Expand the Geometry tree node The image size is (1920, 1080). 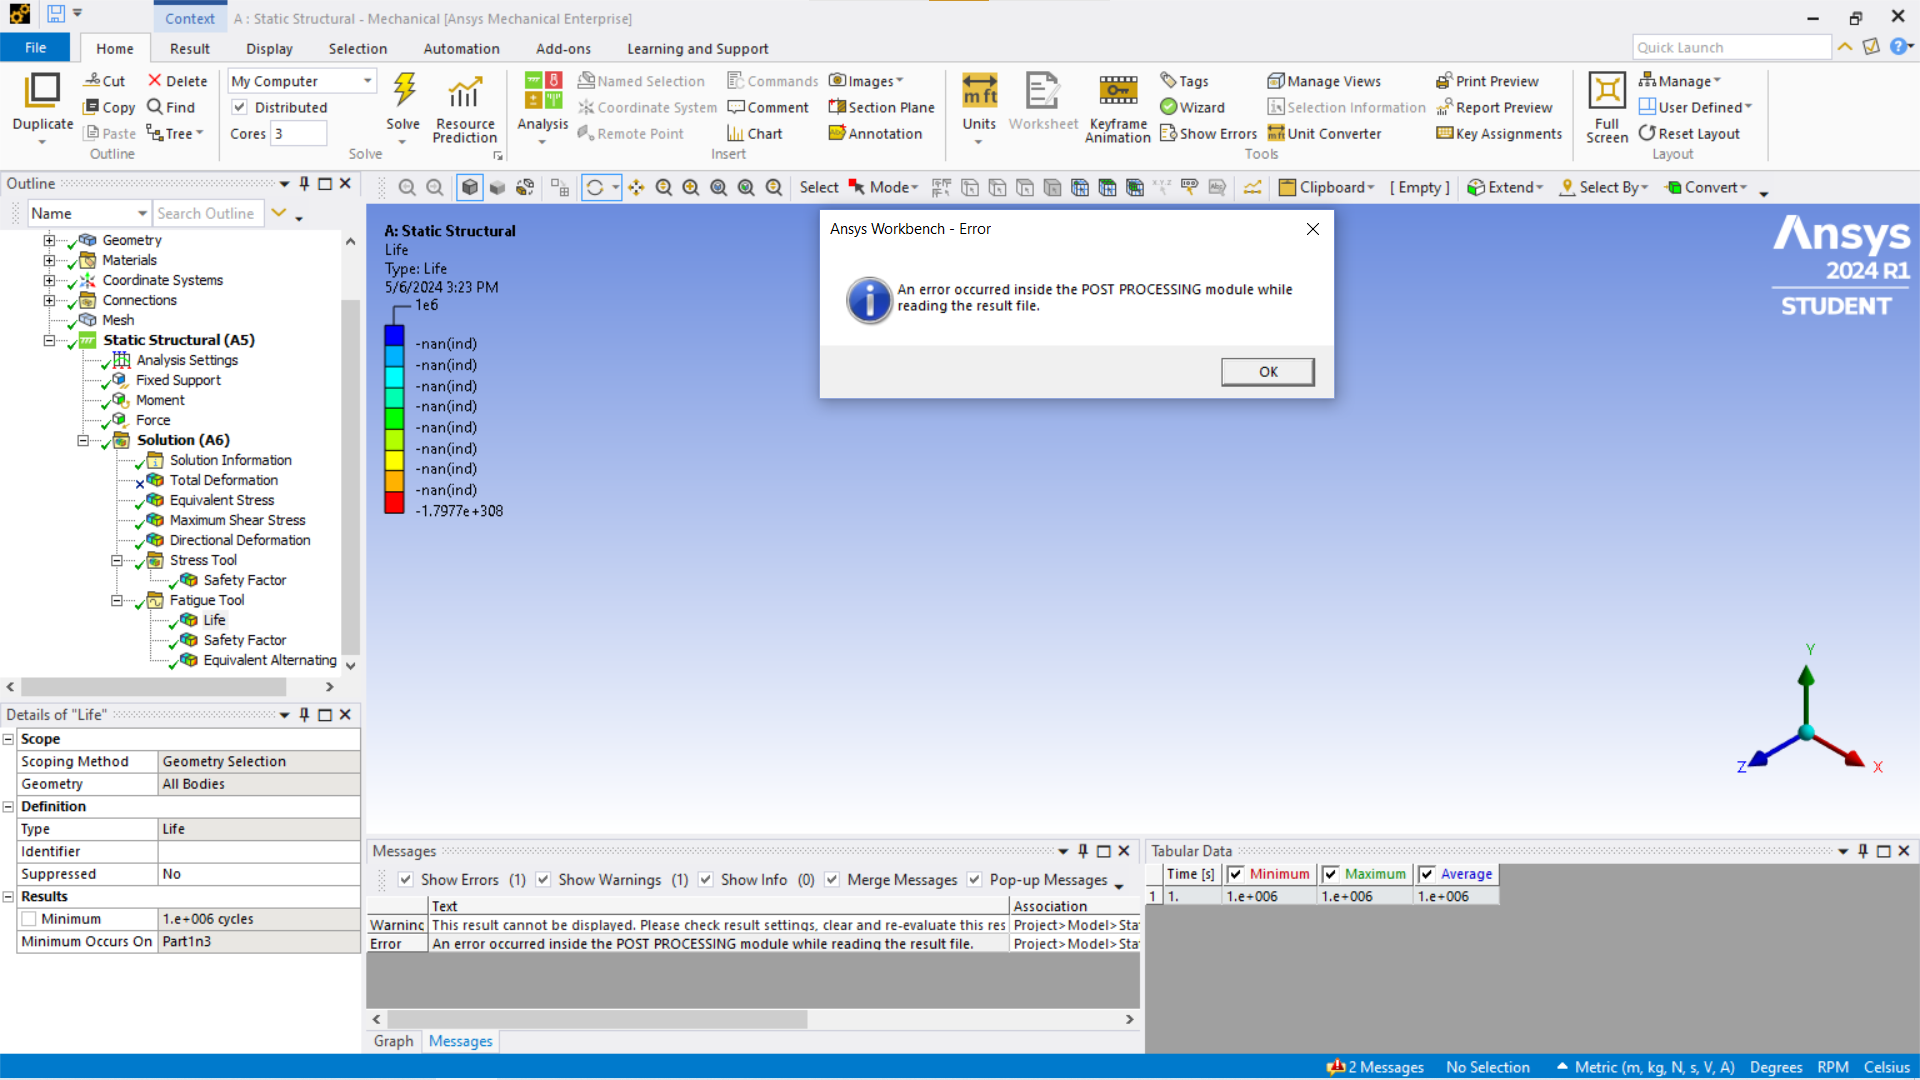[49, 240]
